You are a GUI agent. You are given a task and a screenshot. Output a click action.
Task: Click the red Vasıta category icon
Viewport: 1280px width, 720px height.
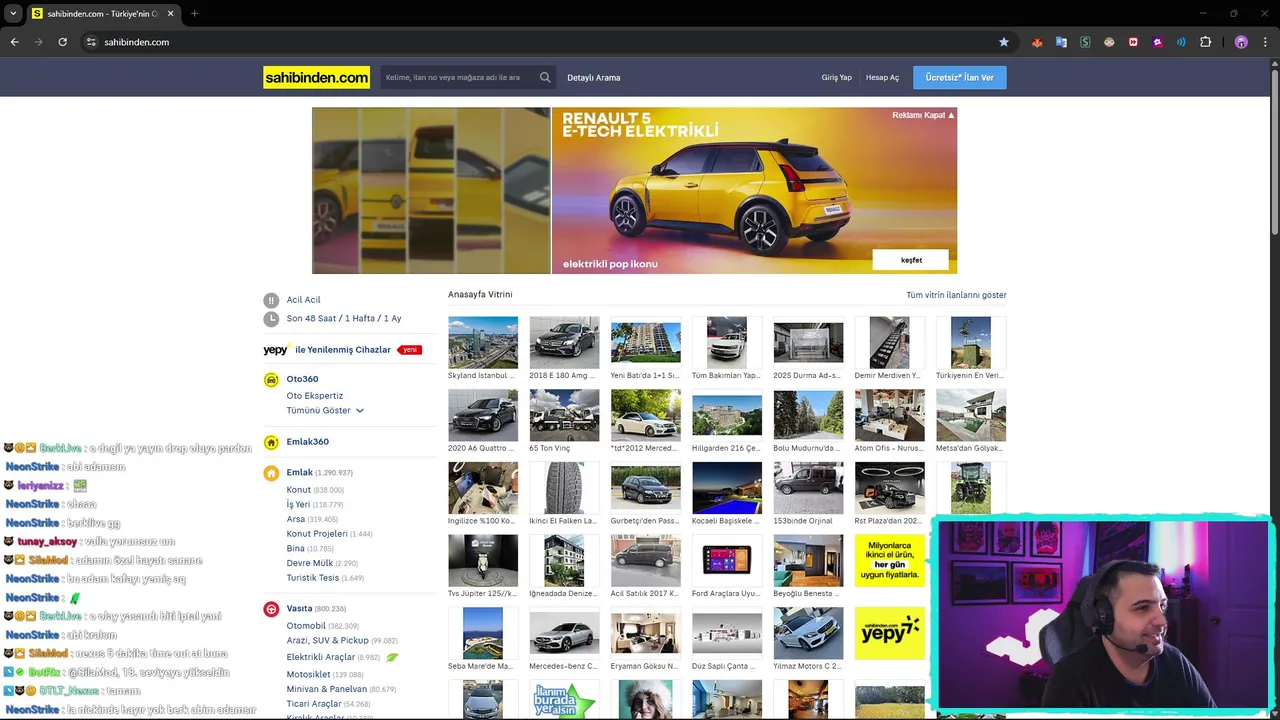pos(271,609)
